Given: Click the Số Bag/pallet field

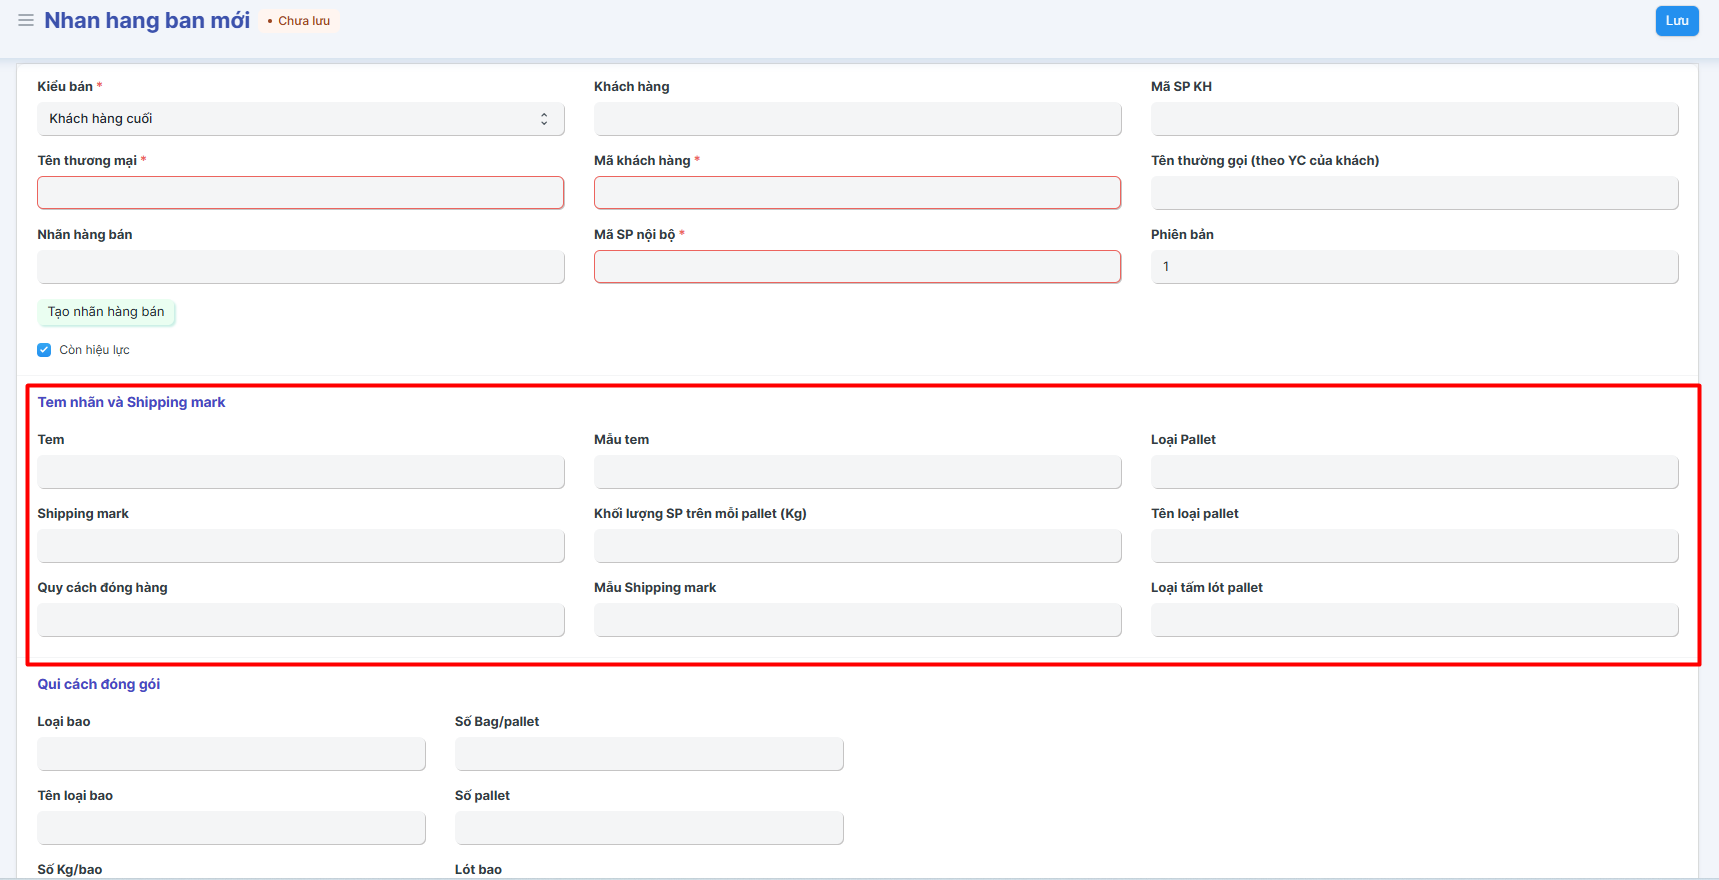Looking at the screenshot, I should coord(649,754).
